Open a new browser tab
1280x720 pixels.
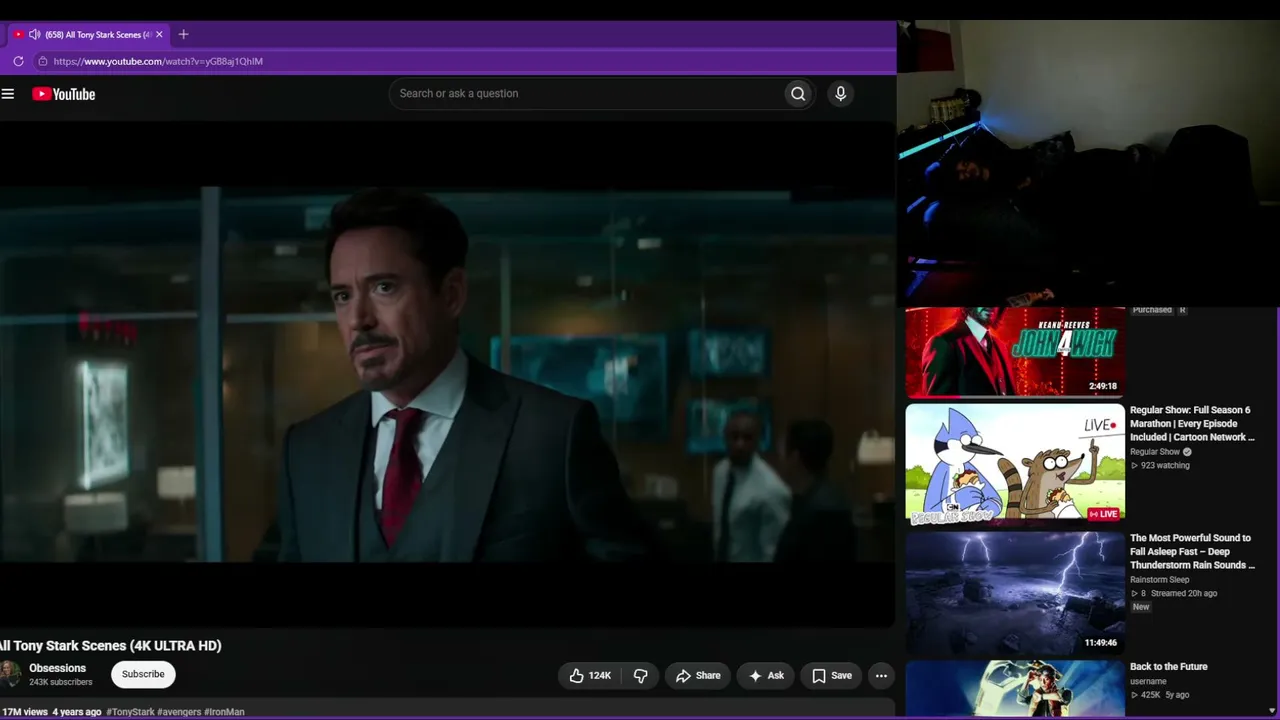183,34
